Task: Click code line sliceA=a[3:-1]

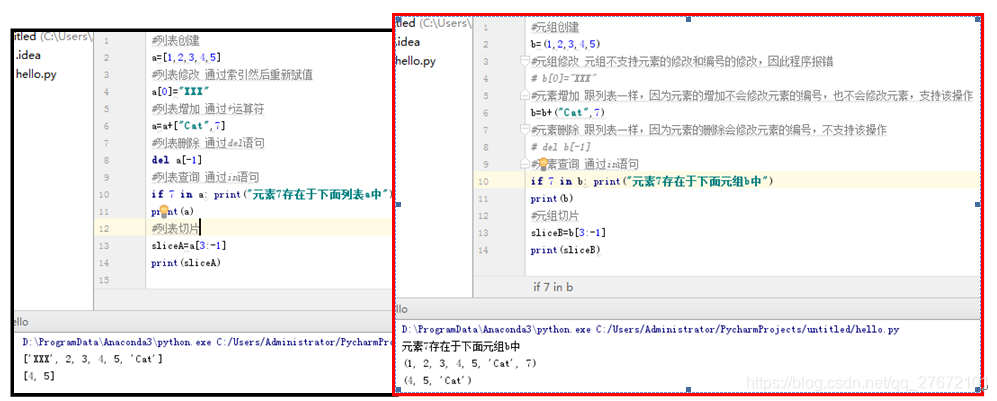Action: coord(189,246)
